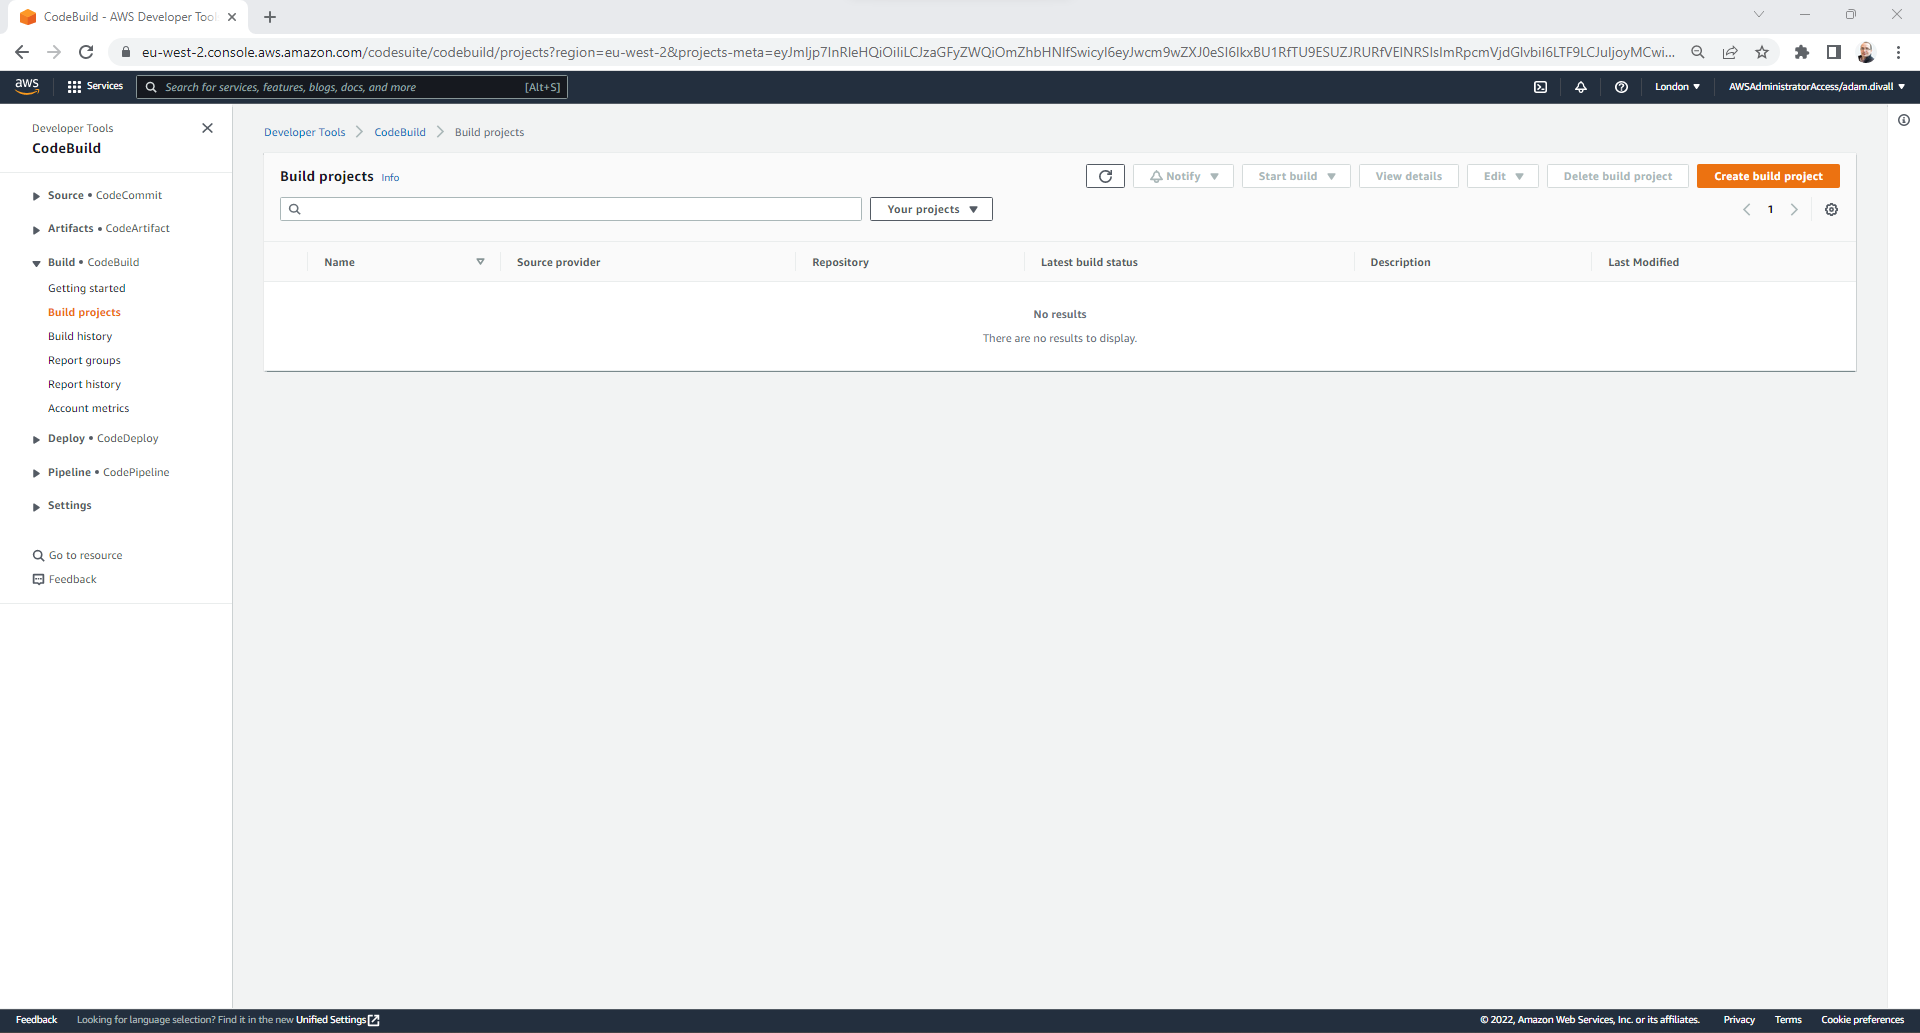
Task: Open Chrome profile avatar
Action: pos(1866,52)
